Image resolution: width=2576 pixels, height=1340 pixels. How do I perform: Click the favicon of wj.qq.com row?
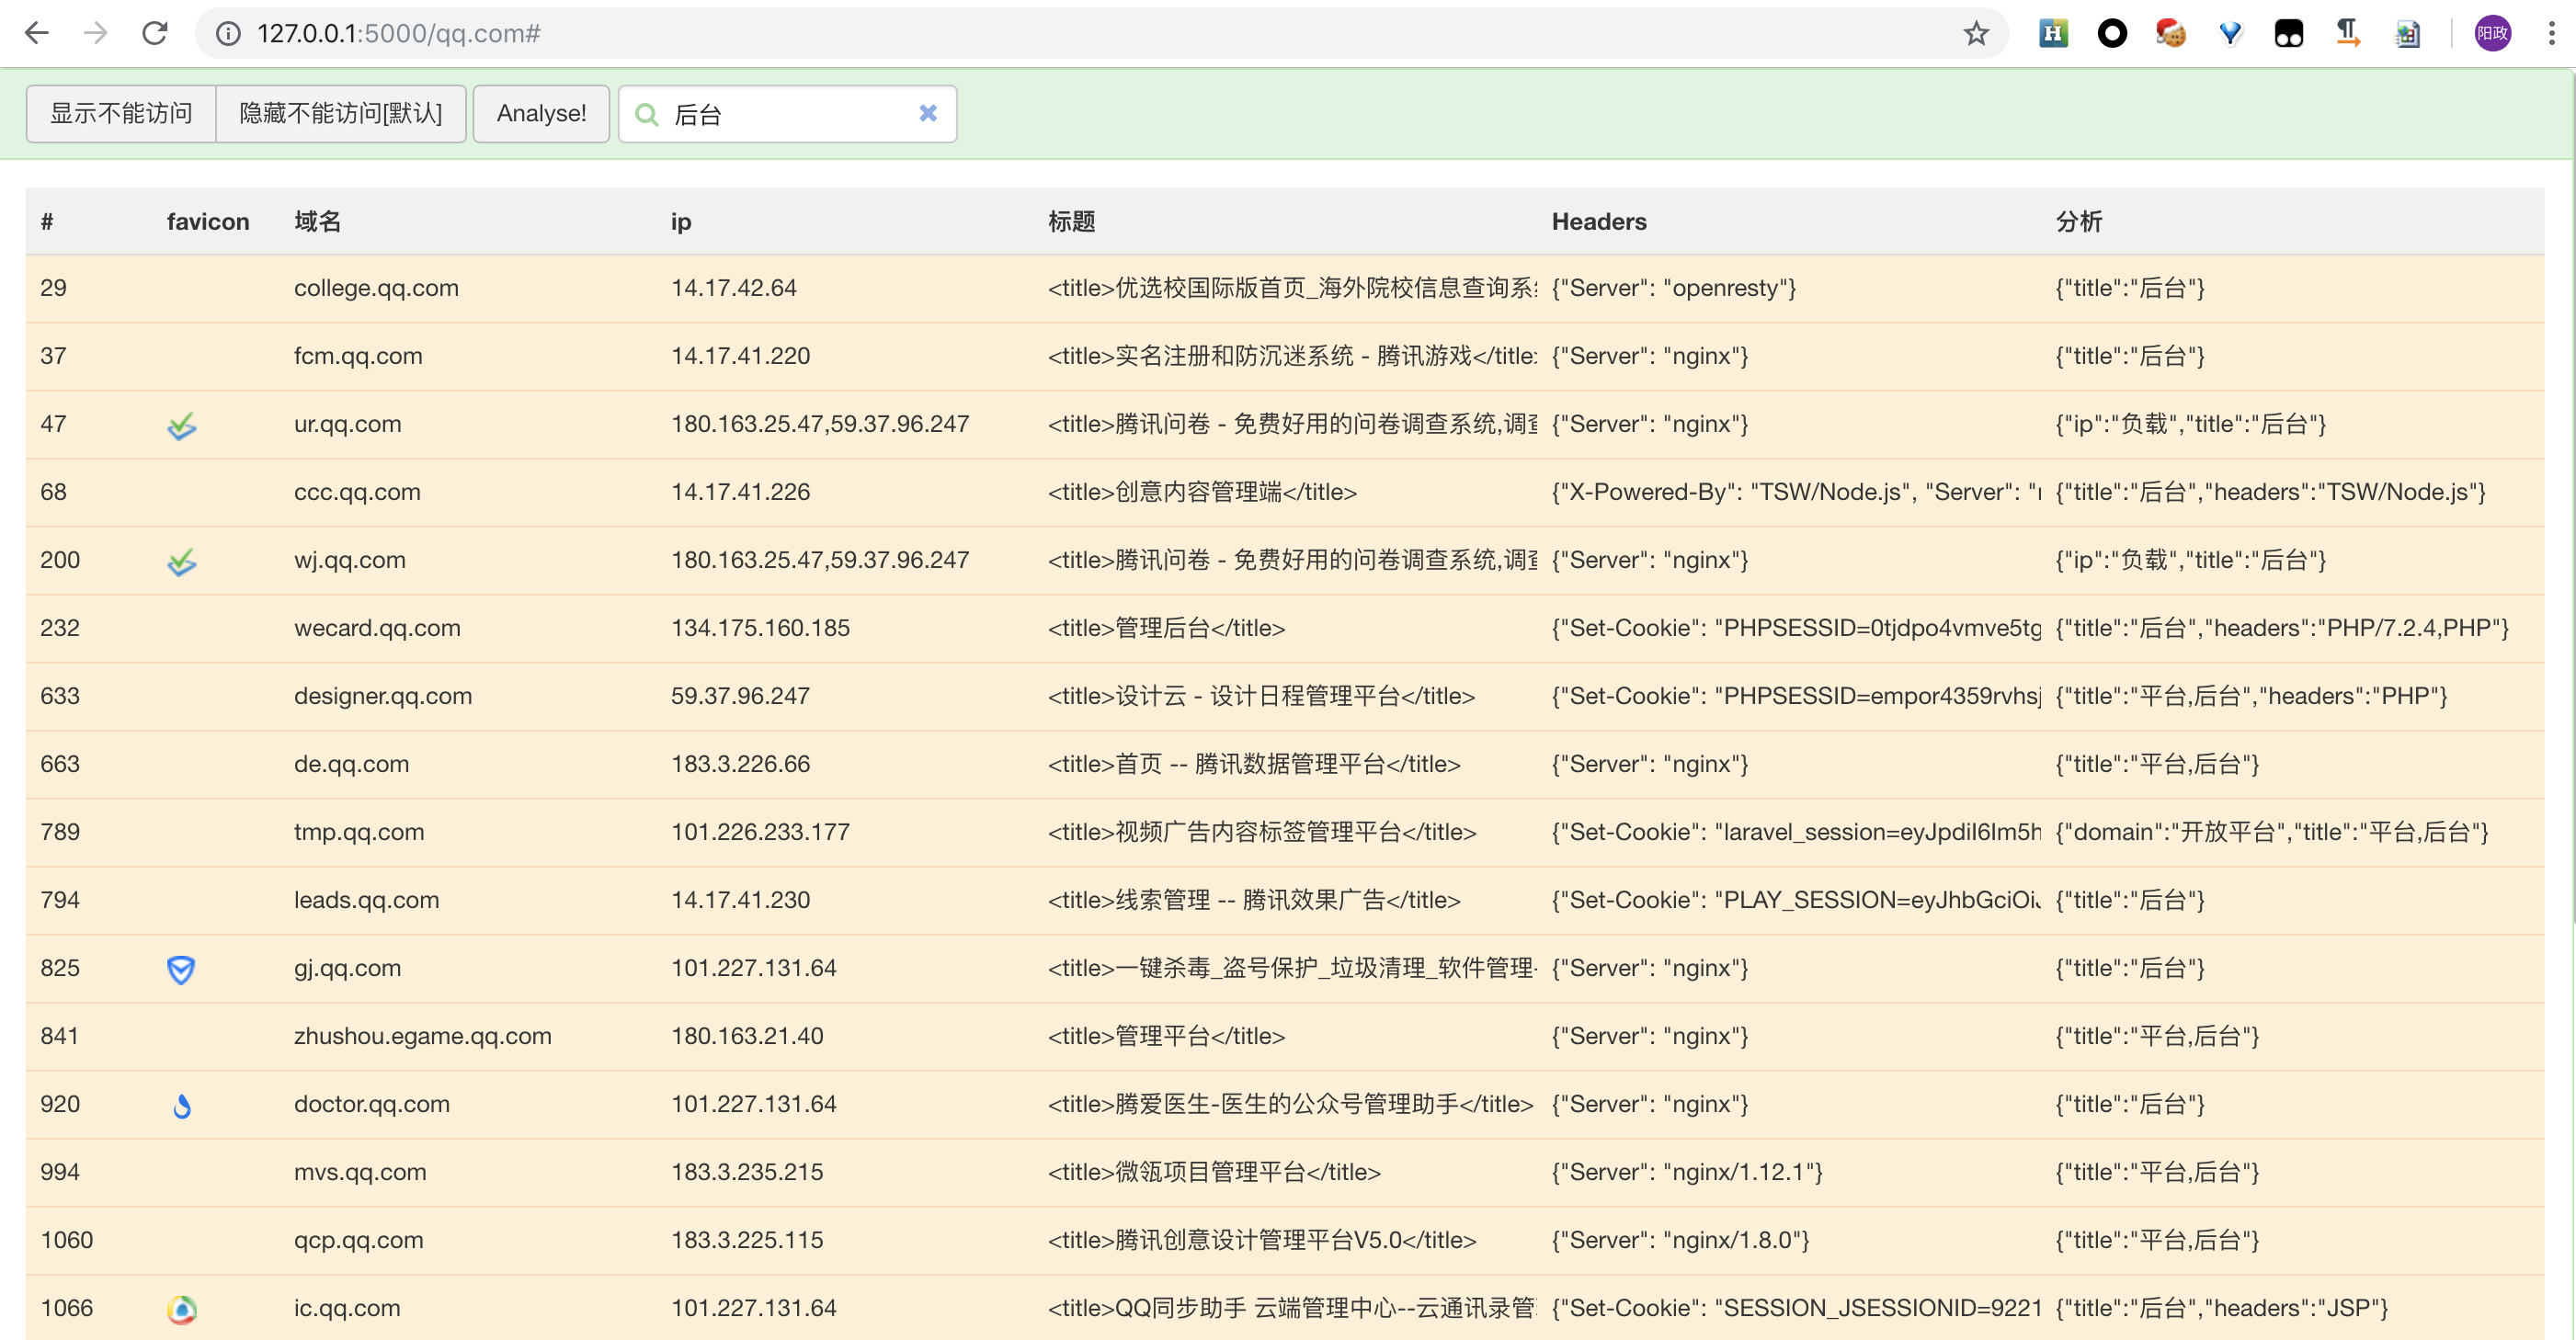[181, 562]
